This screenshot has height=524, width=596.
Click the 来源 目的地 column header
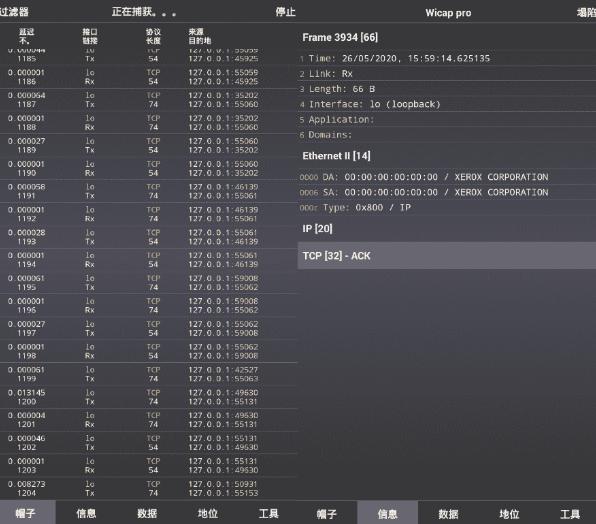[x=200, y=36]
